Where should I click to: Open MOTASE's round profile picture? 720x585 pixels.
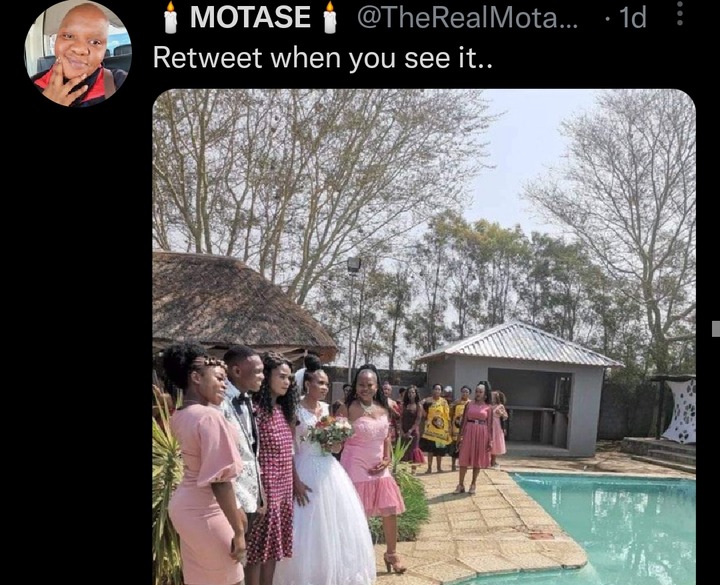78,54
